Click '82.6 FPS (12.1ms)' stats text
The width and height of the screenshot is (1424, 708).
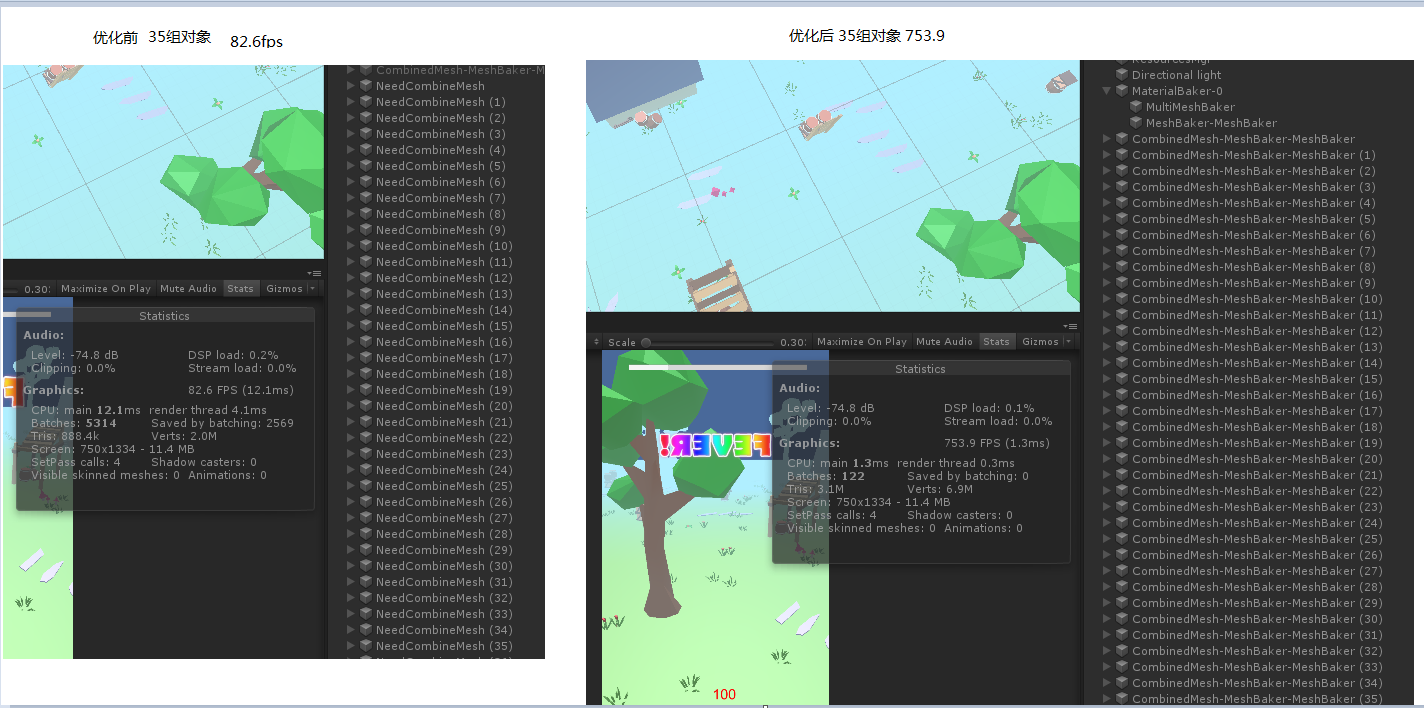click(x=241, y=390)
